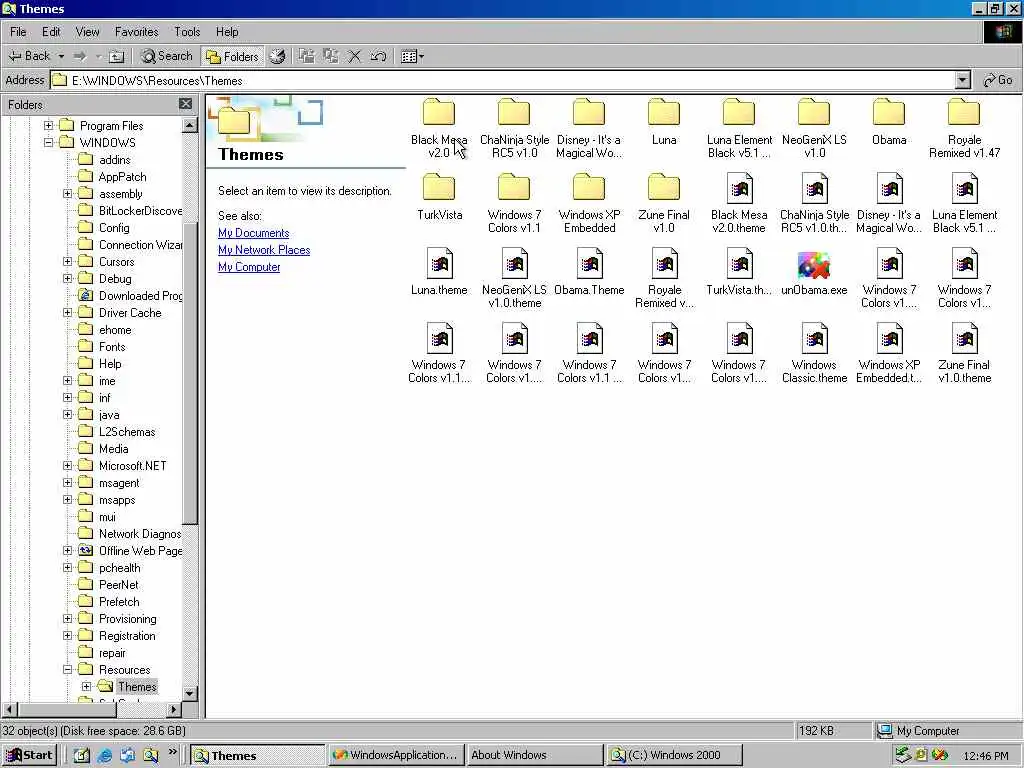Close the Folders pane
Screen dimensions: 1024x768
(185, 104)
